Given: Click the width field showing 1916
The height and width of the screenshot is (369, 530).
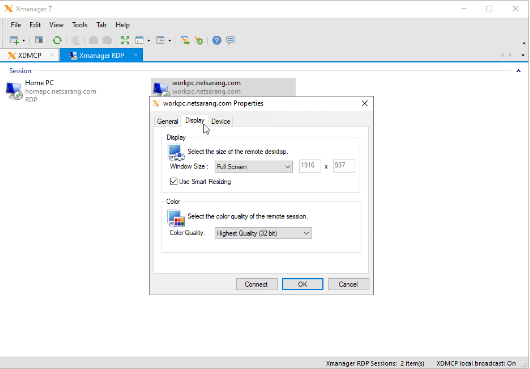Looking at the screenshot, I should coord(310,166).
